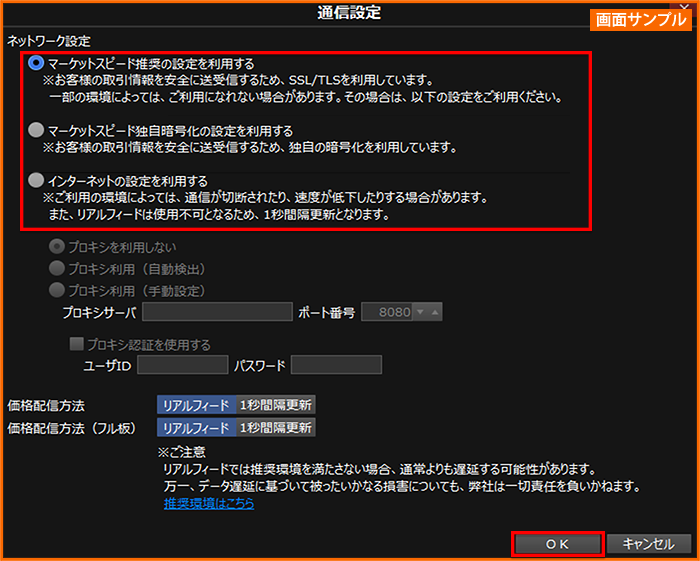The height and width of the screenshot is (561, 700).
Task: Select マーケットスピード推奨の設定を利用する radio button
Action: click(x=36, y=63)
